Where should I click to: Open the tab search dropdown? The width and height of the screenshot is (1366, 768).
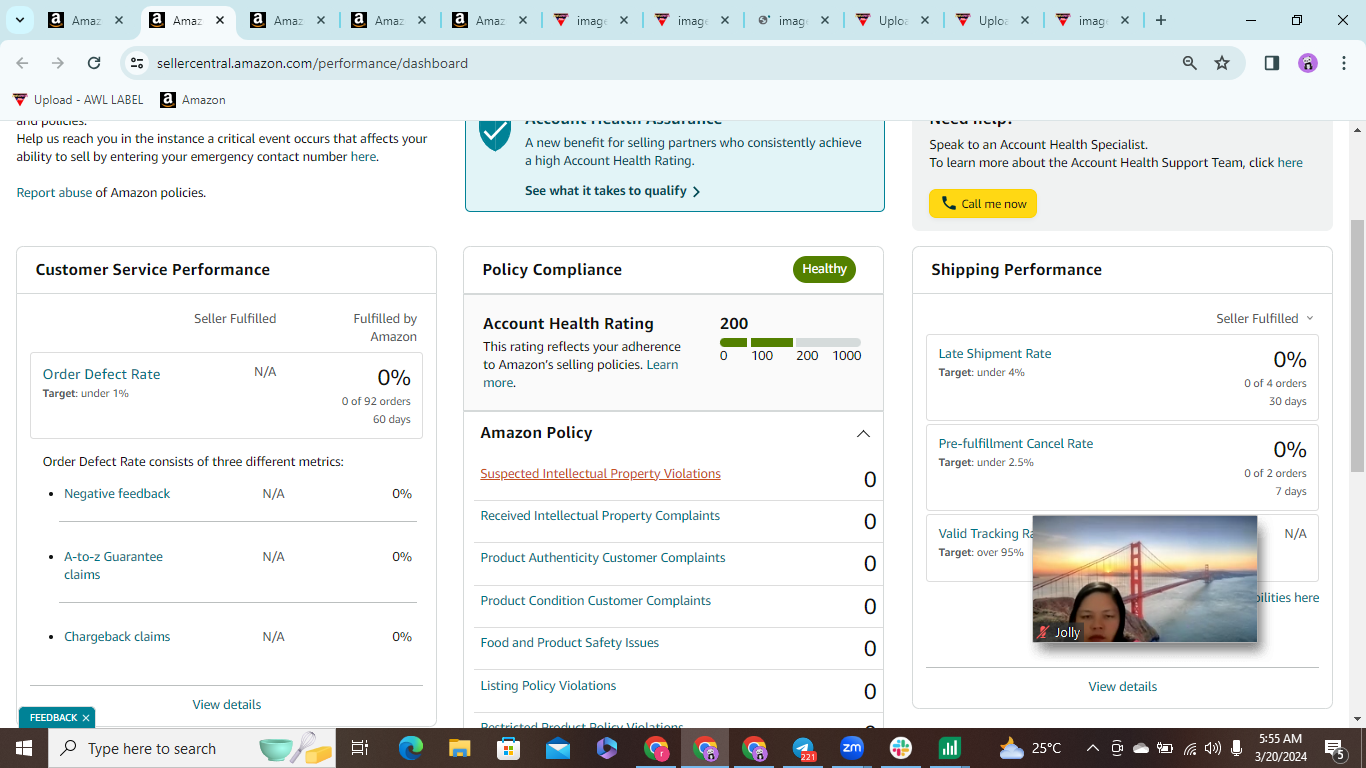click(19, 20)
